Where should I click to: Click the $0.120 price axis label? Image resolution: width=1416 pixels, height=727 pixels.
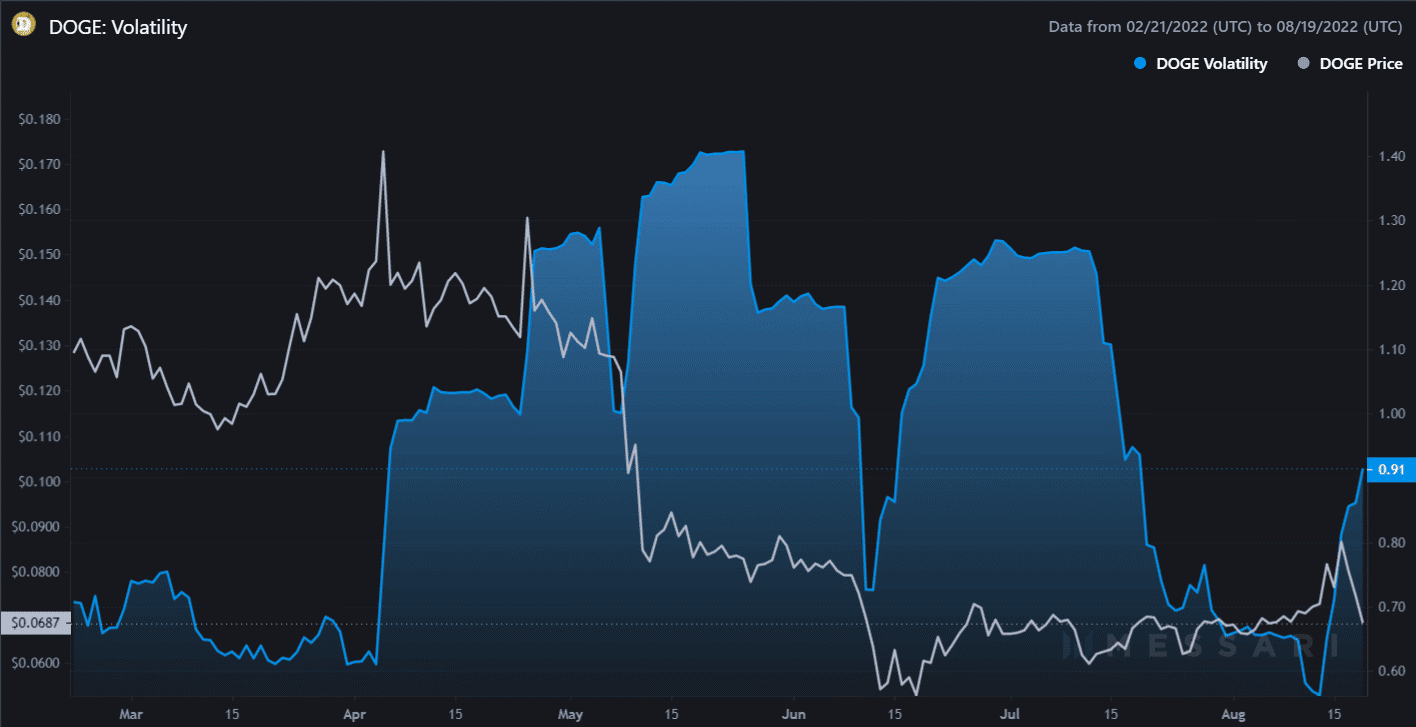tap(39, 391)
